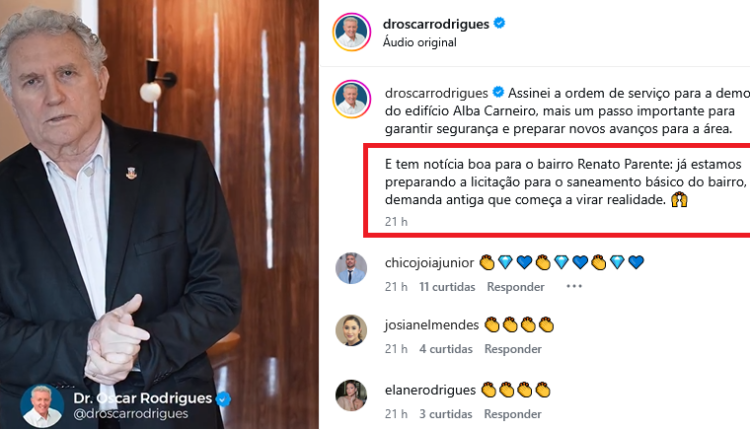Screen dimensions: 750x430
Task: Reply to josianelmendes' comment
Action: (513, 349)
